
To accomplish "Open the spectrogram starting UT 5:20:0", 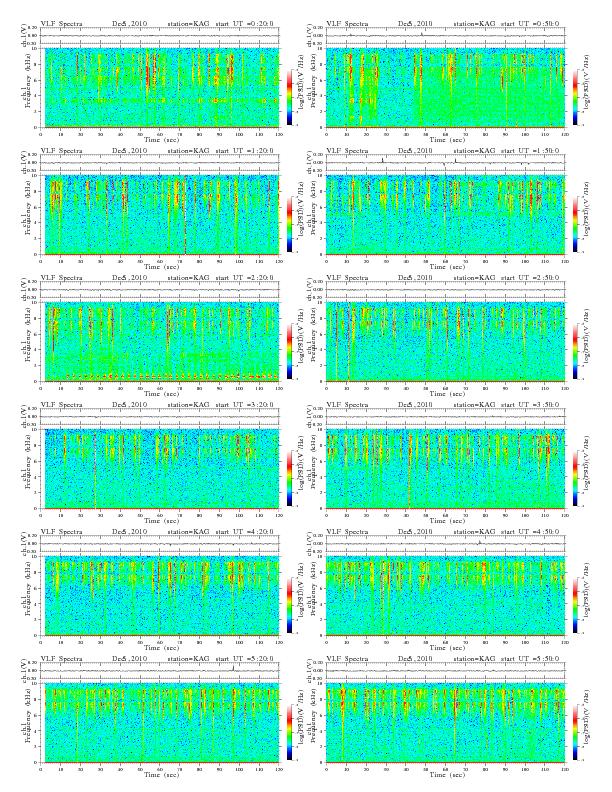I will (162, 723).
